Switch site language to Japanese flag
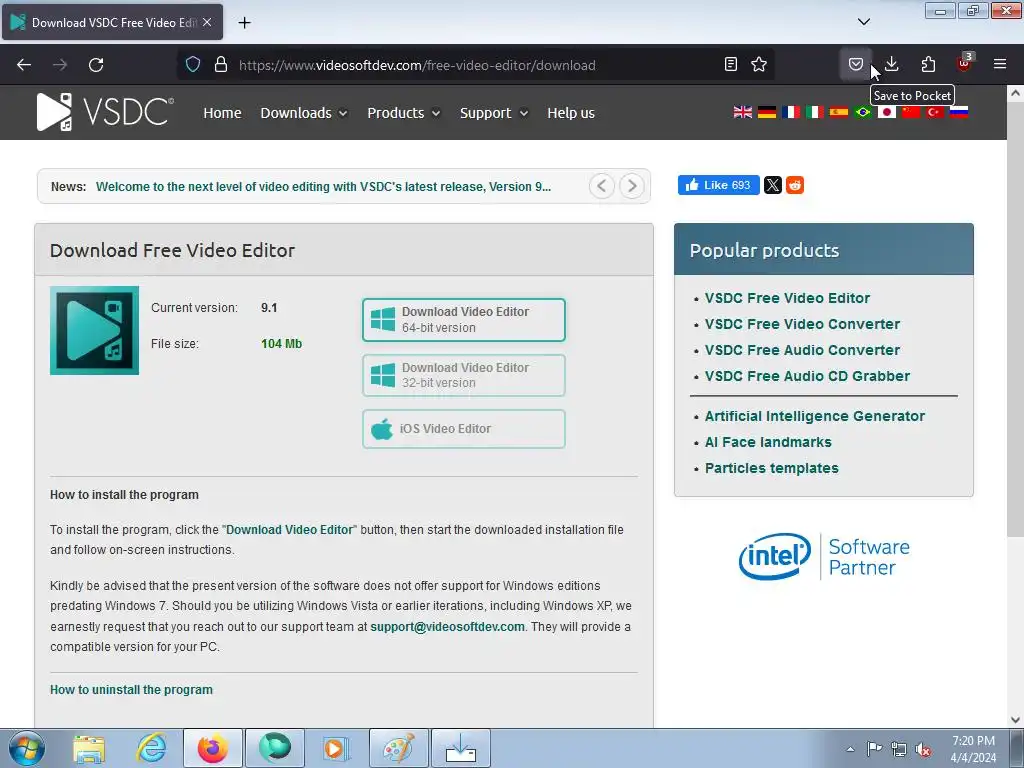Screen dimensions: 1024x768 [886, 112]
